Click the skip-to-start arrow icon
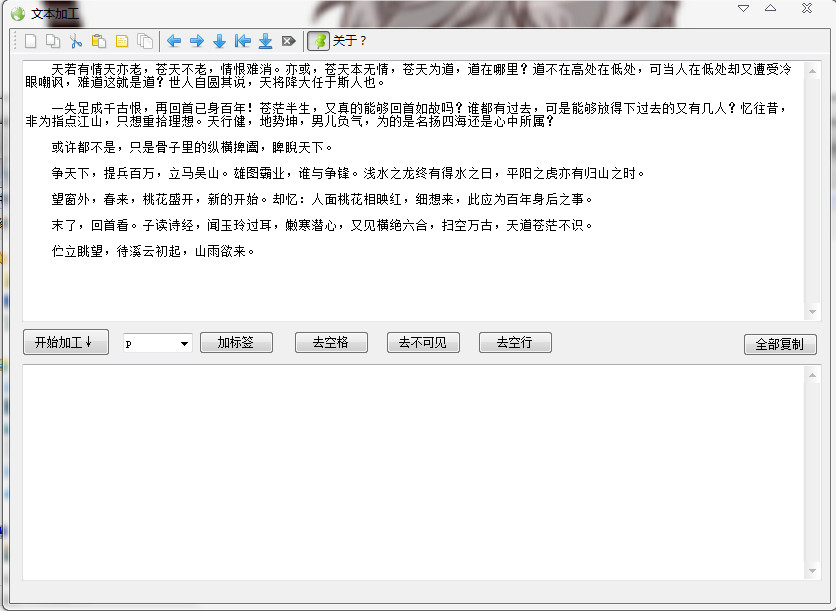836x611 pixels. [241, 41]
